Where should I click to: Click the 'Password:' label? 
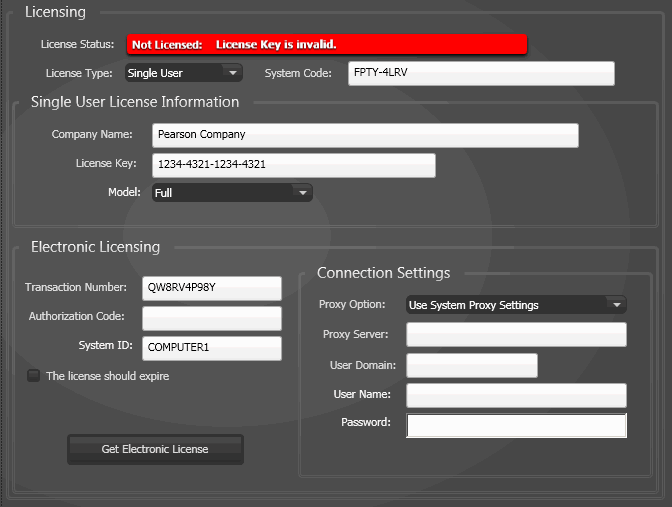click(x=366, y=422)
